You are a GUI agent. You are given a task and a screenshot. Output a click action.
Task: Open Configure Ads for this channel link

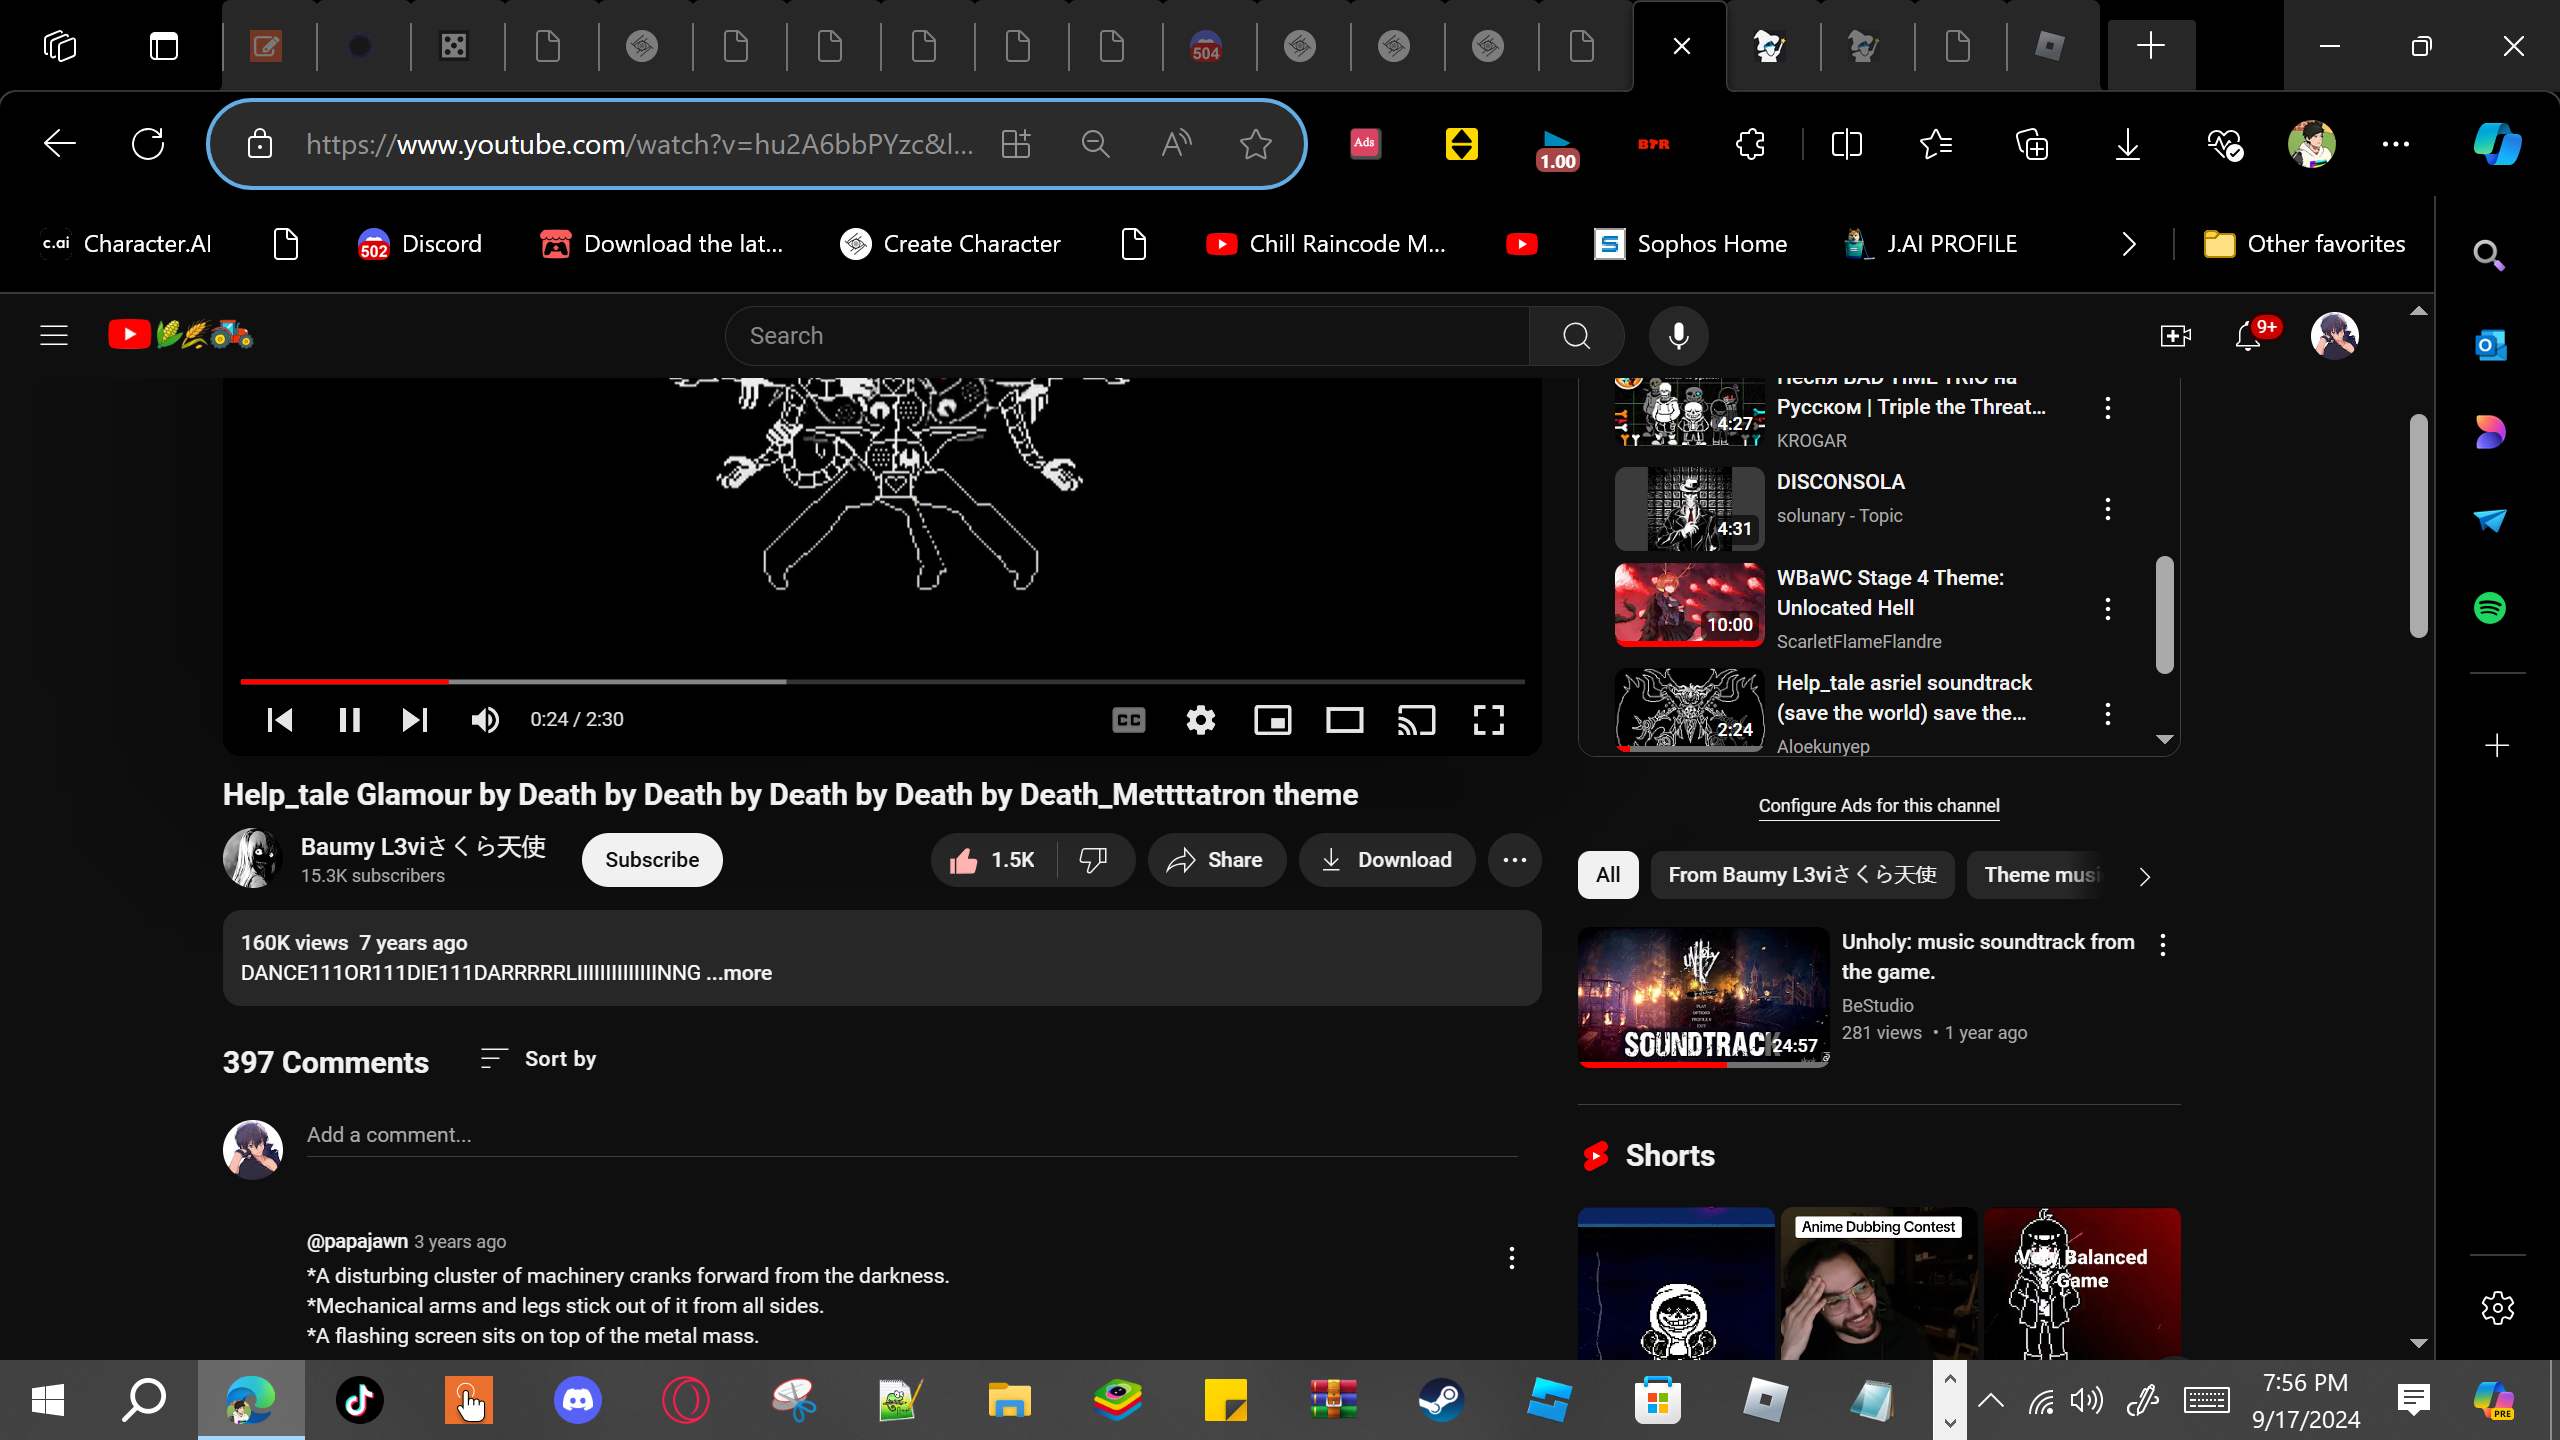coord(1878,806)
